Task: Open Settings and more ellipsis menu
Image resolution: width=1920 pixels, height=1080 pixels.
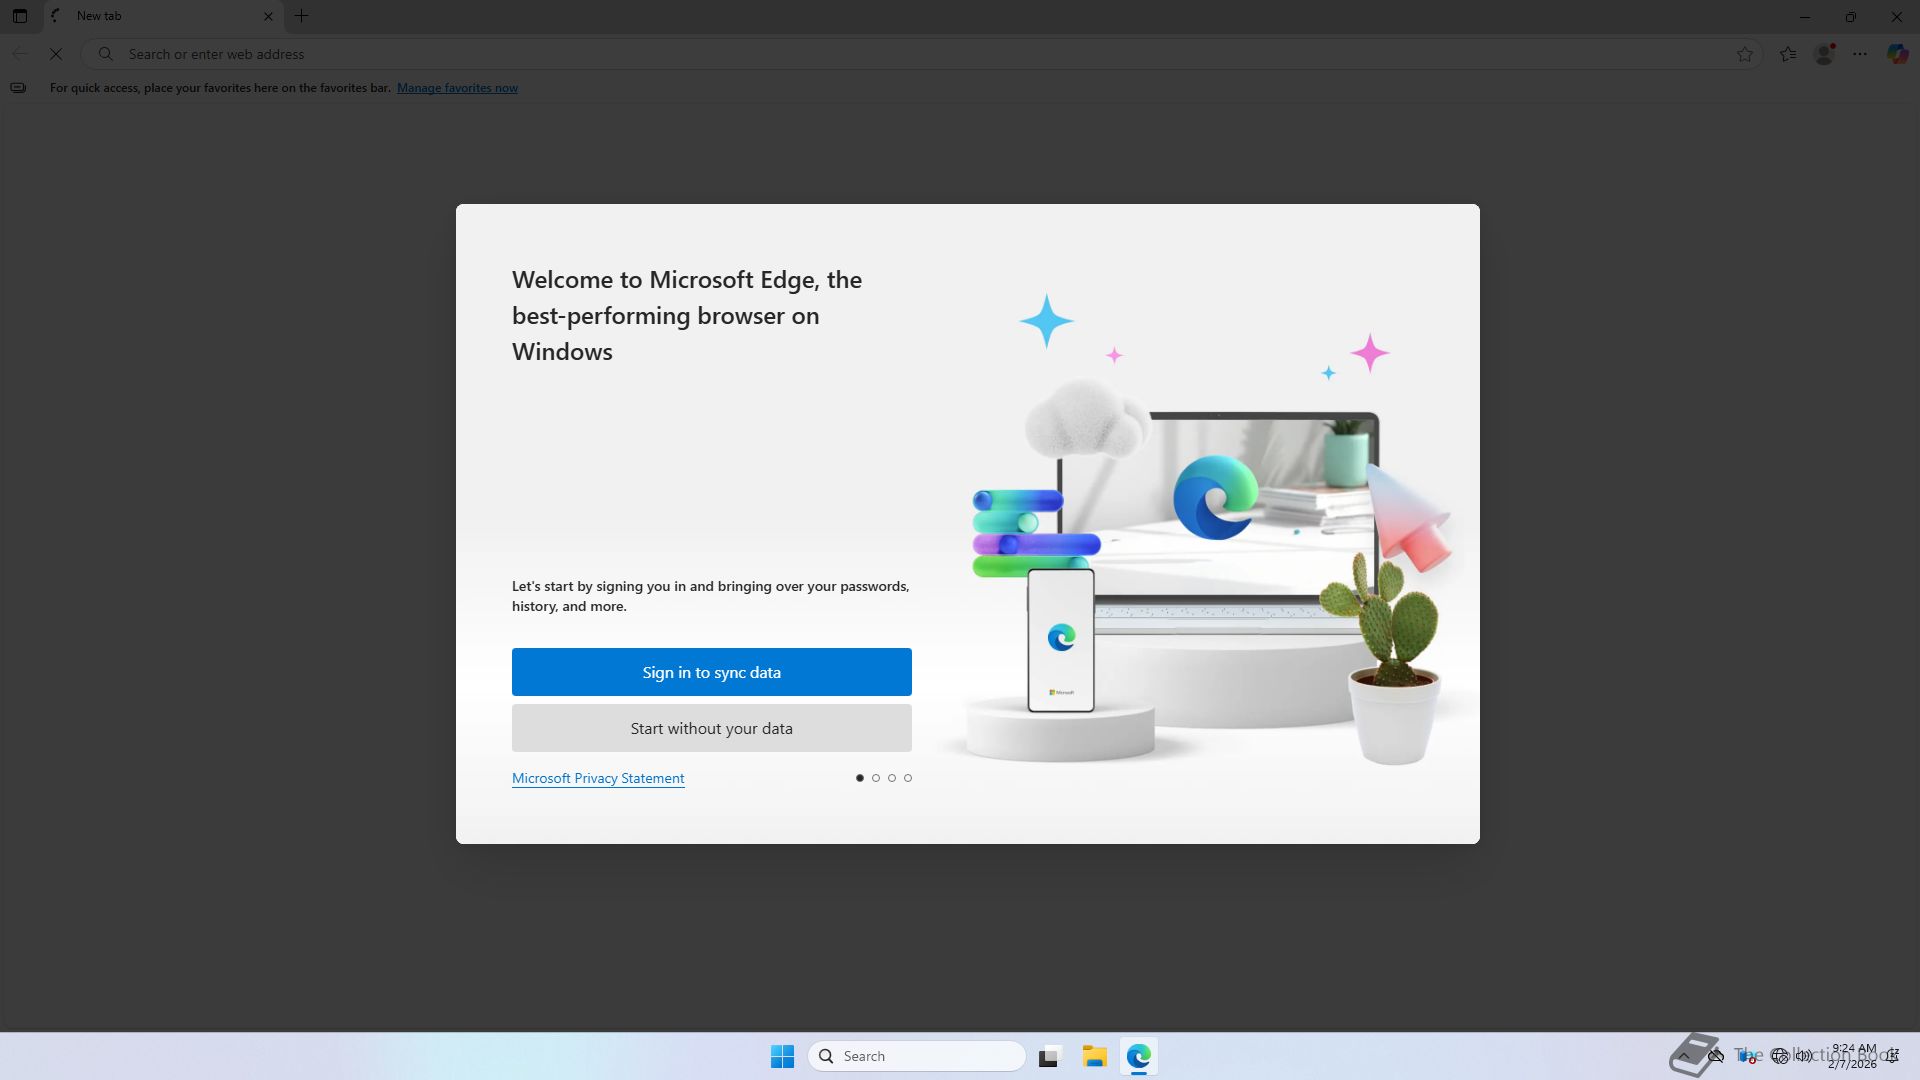Action: click(1860, 54)
